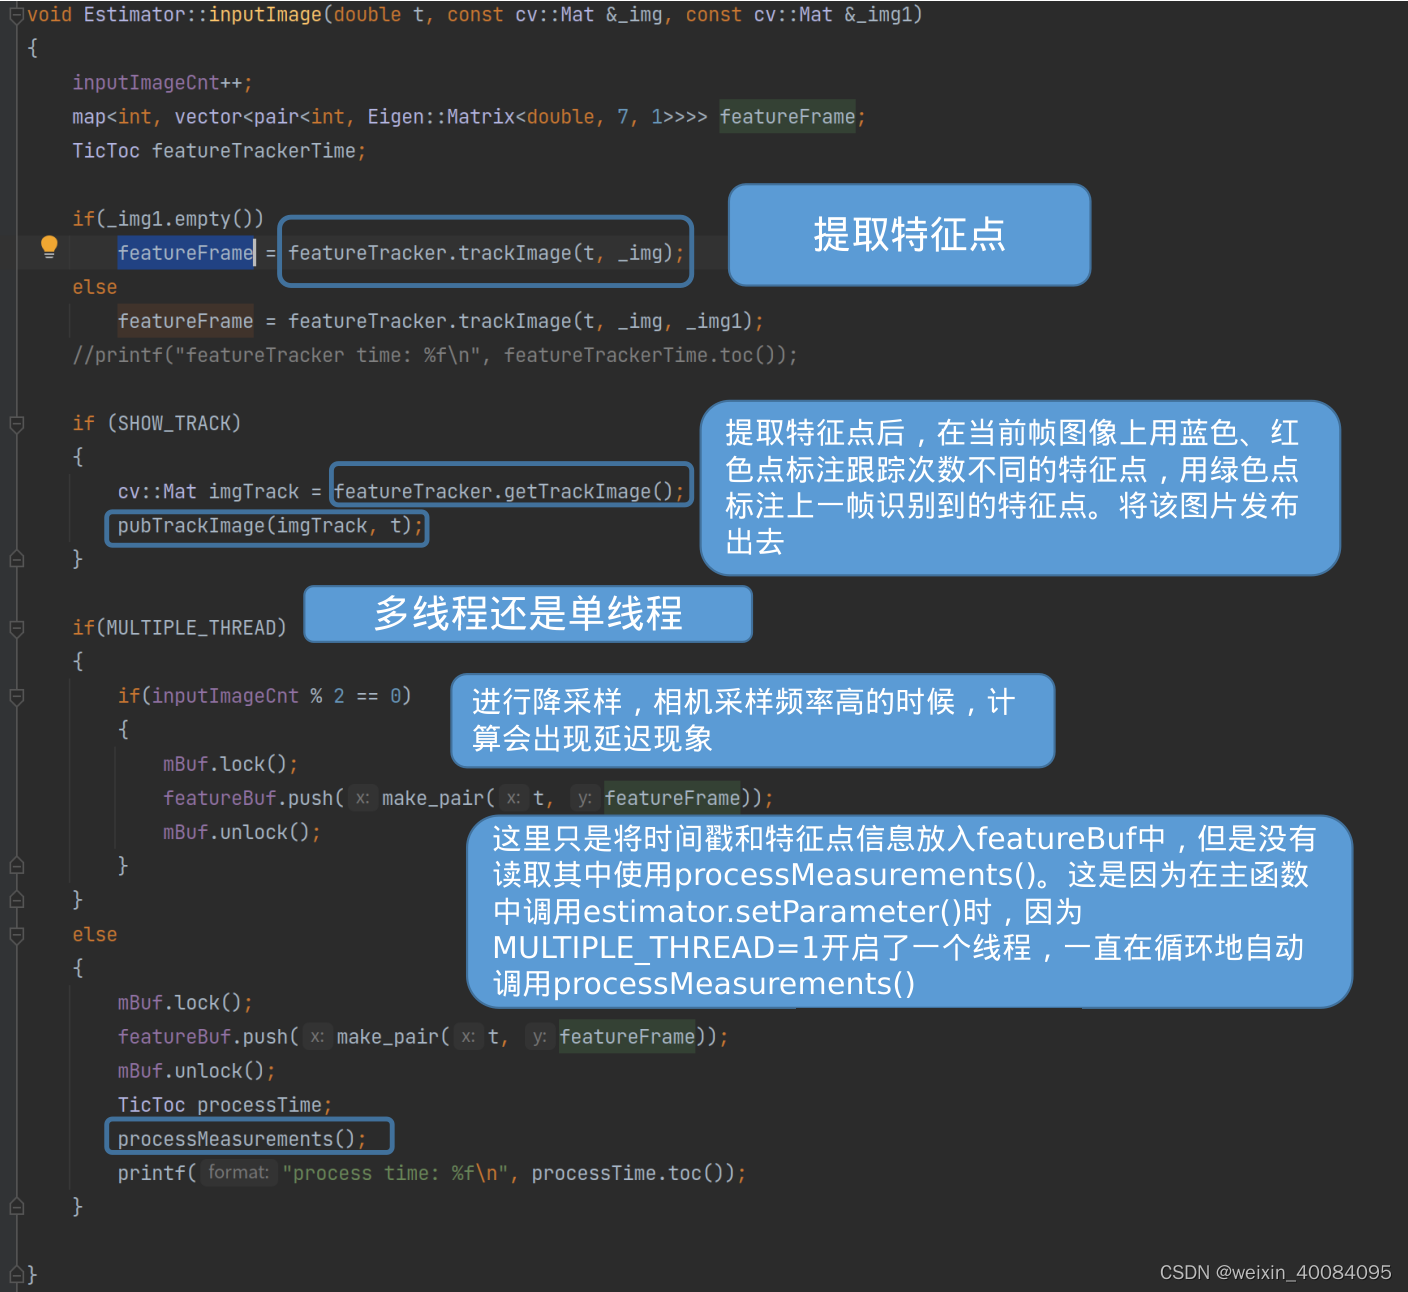Click fold-end marker below pubTrackImage line
Viewport: 1408px width, 1292px height.
pos(17,559)
